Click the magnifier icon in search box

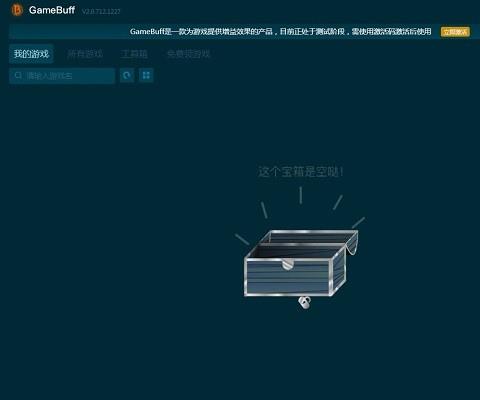pos(18,76)
